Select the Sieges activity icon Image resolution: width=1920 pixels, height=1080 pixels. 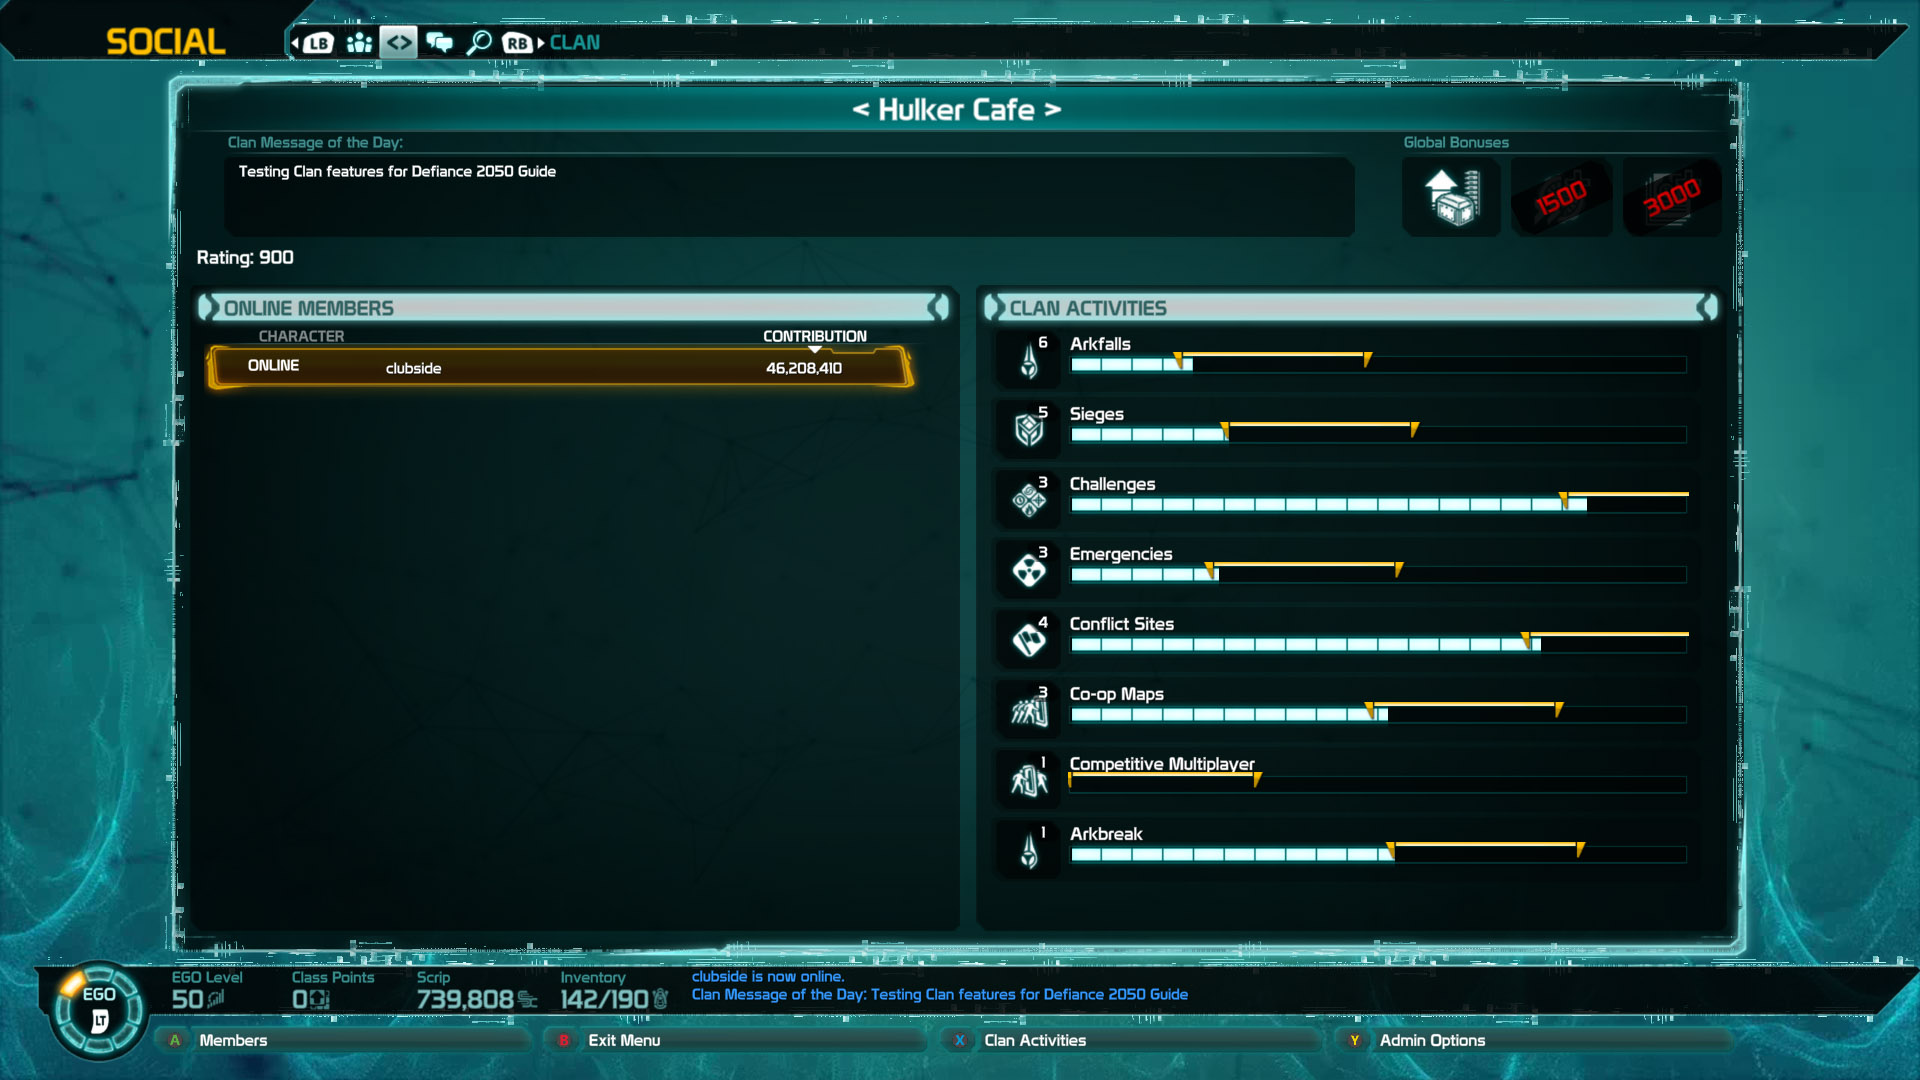click(x=1029, y=429)
